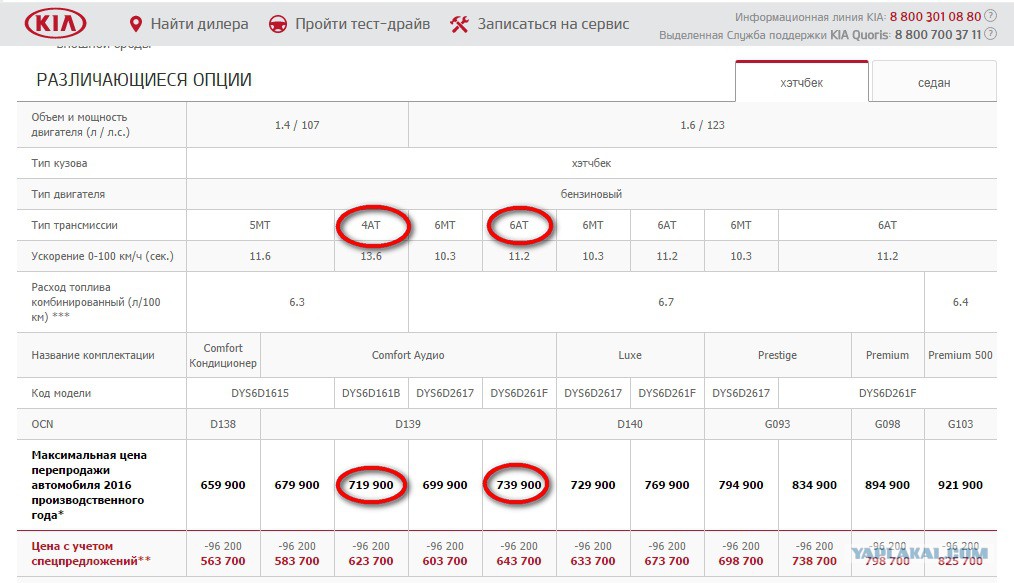Click the 6.4 fuel consumption cell
Screen dimensions: 1014x583
point(960,302)
